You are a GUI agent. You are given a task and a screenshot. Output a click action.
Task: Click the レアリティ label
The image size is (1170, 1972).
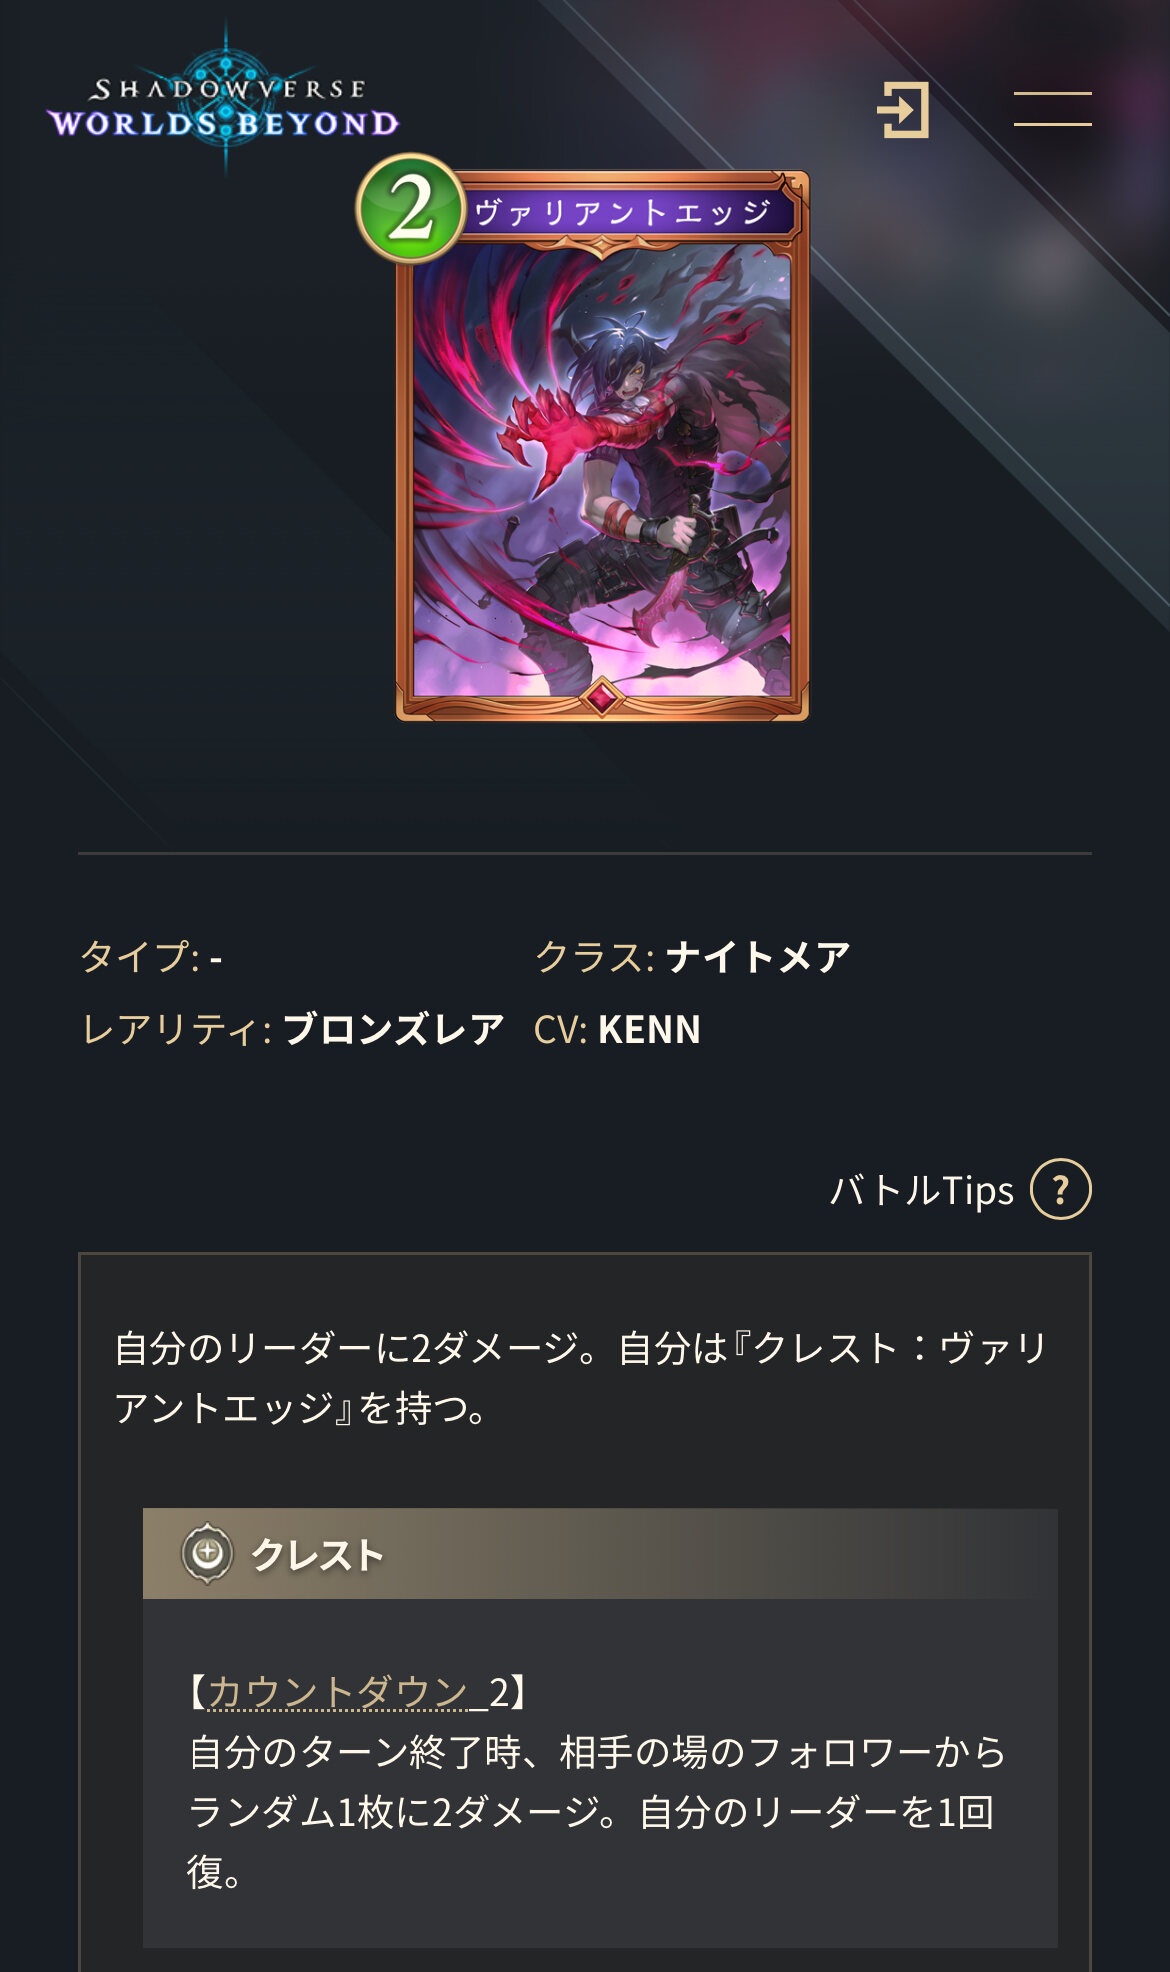pyautogui.click(x=176, y=1029)
